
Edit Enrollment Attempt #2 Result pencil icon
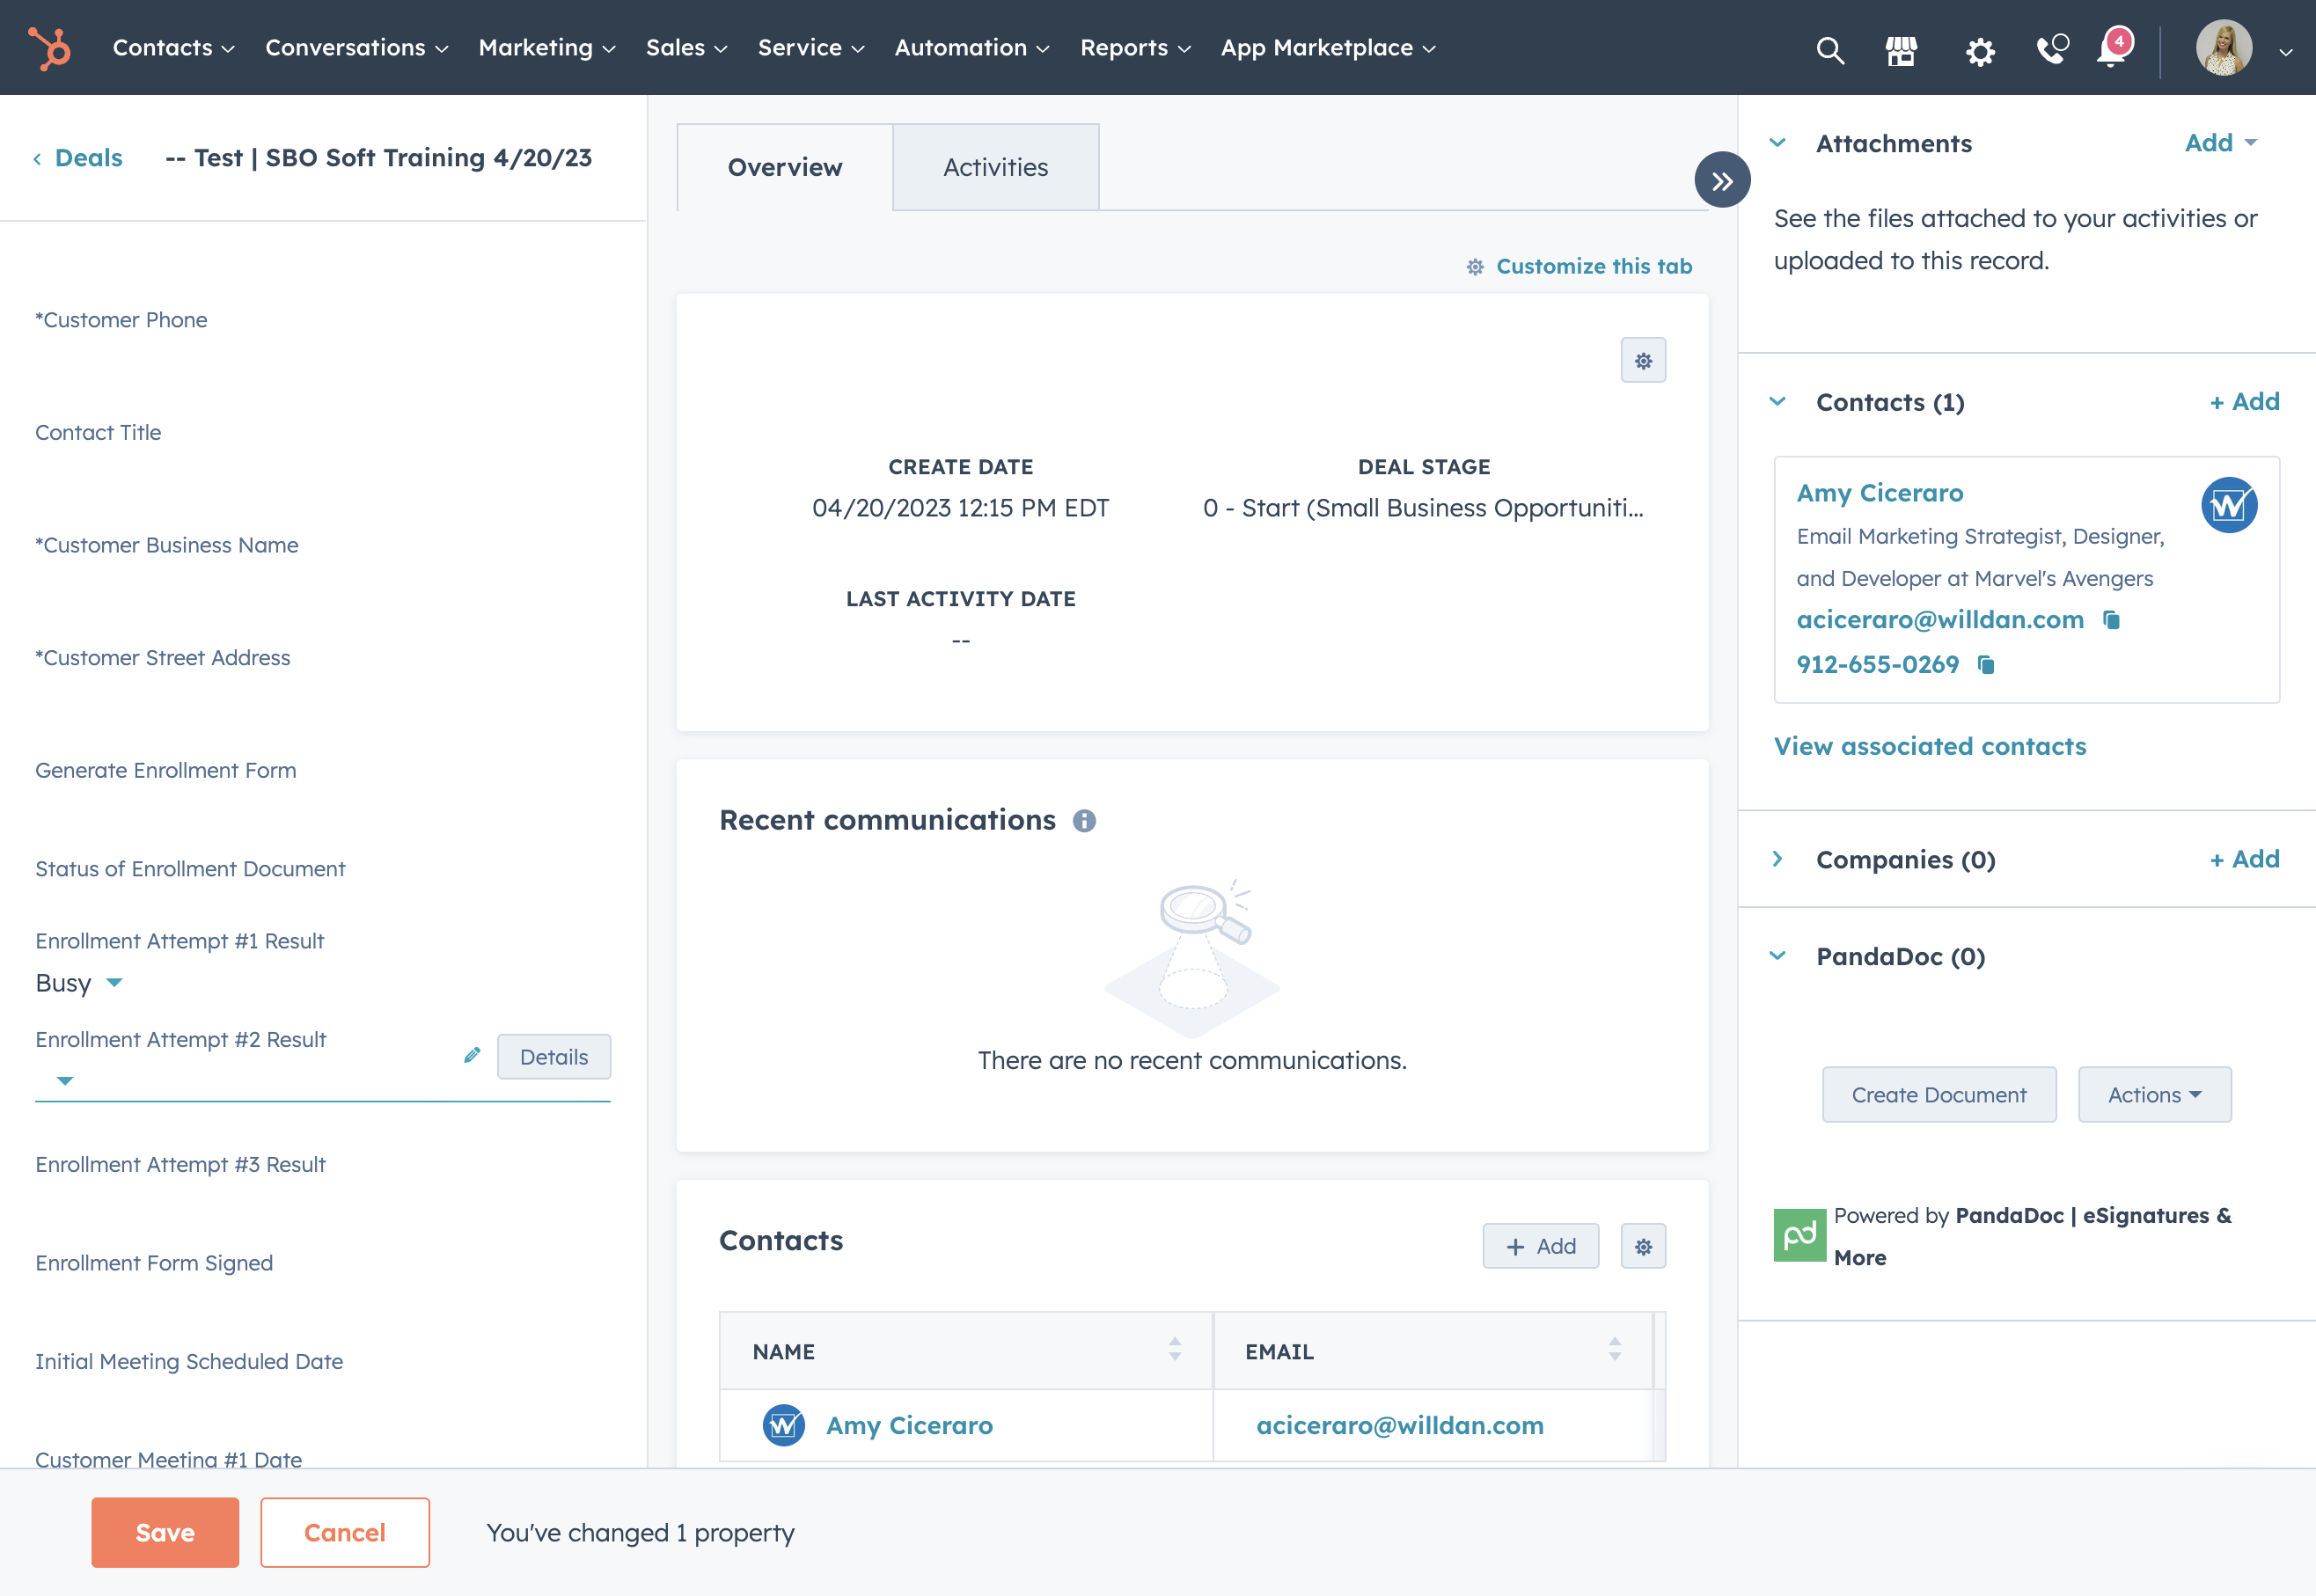pyautogui.click(x=472, y=1055)
